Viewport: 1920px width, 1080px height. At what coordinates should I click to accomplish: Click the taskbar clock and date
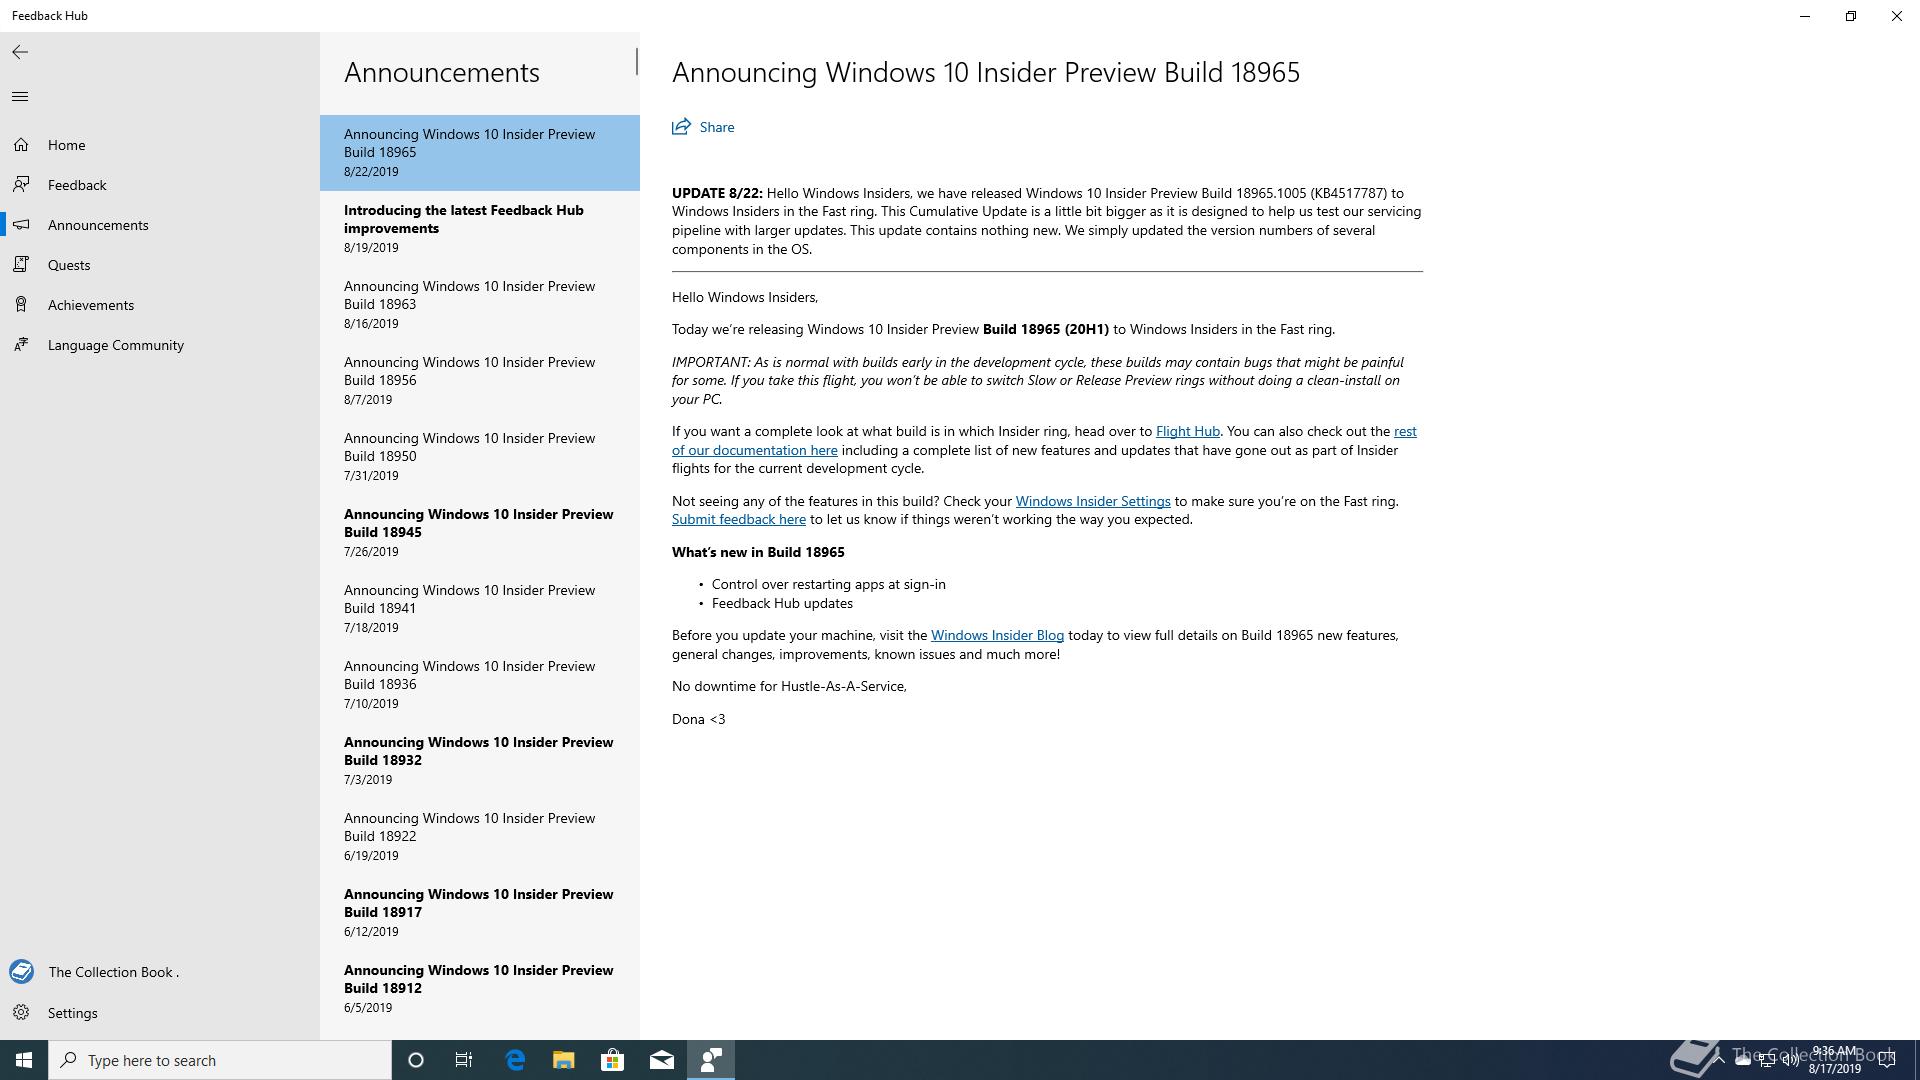tap(1834, 1060)
